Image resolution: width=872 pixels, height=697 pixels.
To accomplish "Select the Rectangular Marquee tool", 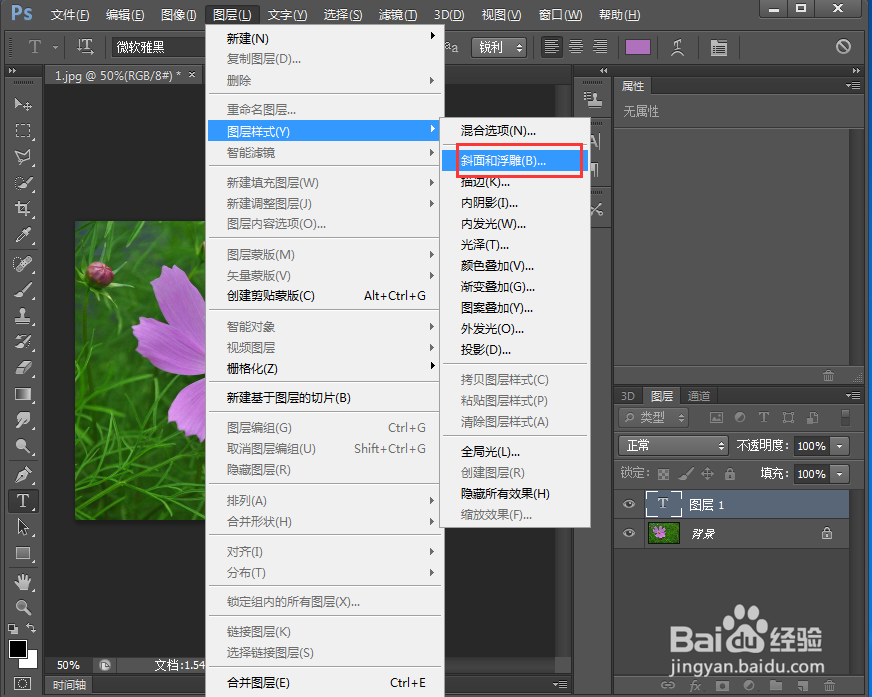I will (x=23, y=131).
